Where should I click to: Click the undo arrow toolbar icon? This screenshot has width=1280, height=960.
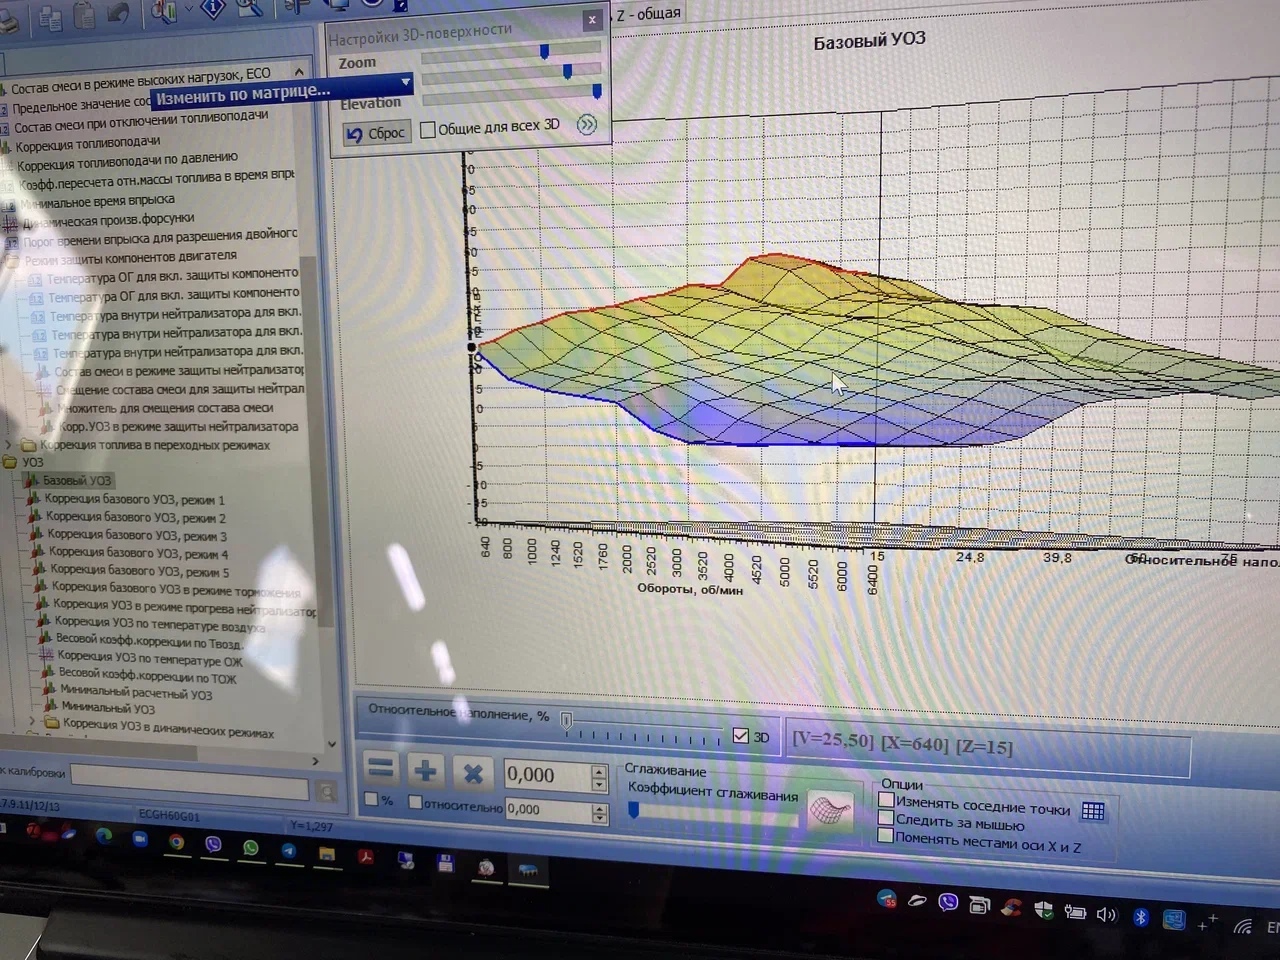(x=118, y=14)
